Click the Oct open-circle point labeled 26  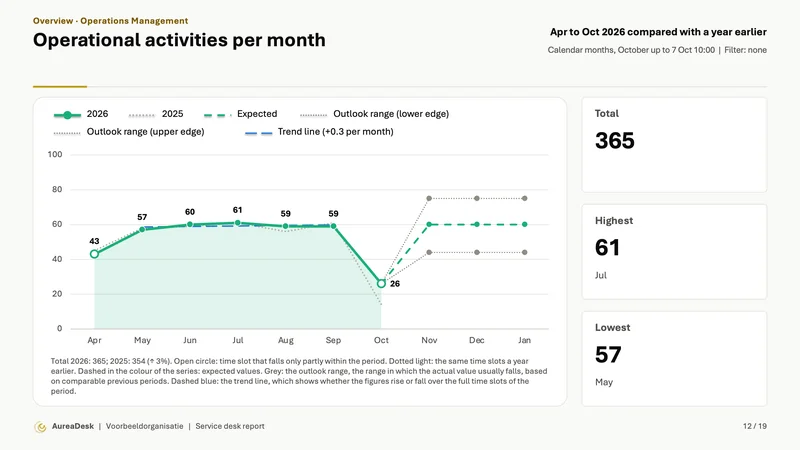(x=381, y=284)
